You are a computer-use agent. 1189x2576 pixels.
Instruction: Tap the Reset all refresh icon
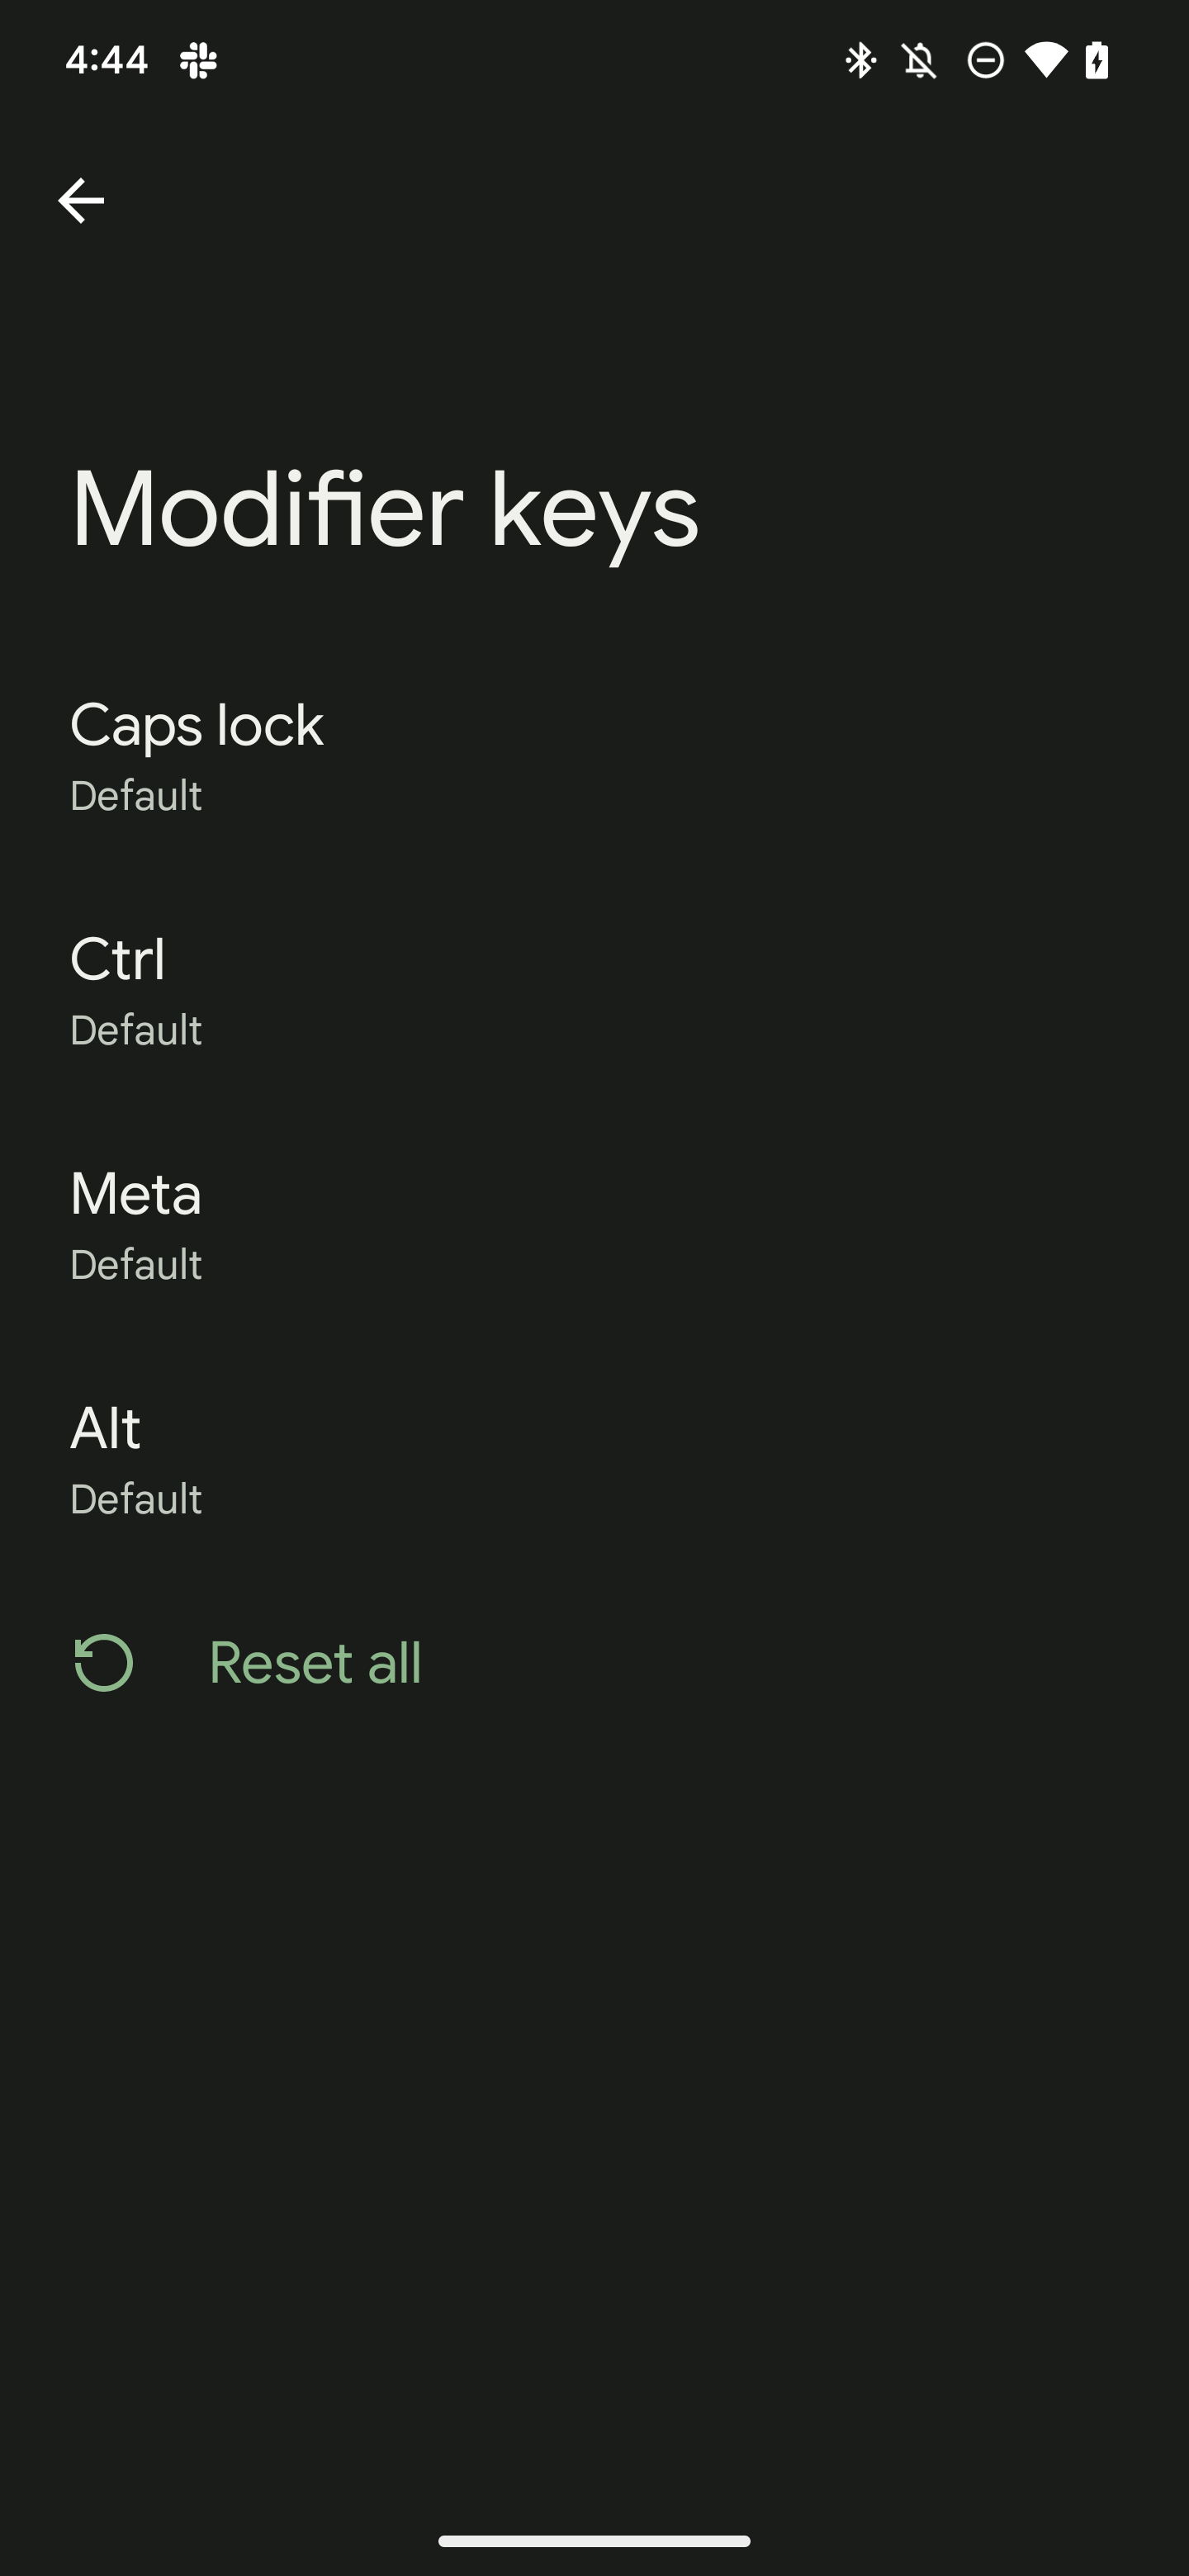tap(104, 1663)
